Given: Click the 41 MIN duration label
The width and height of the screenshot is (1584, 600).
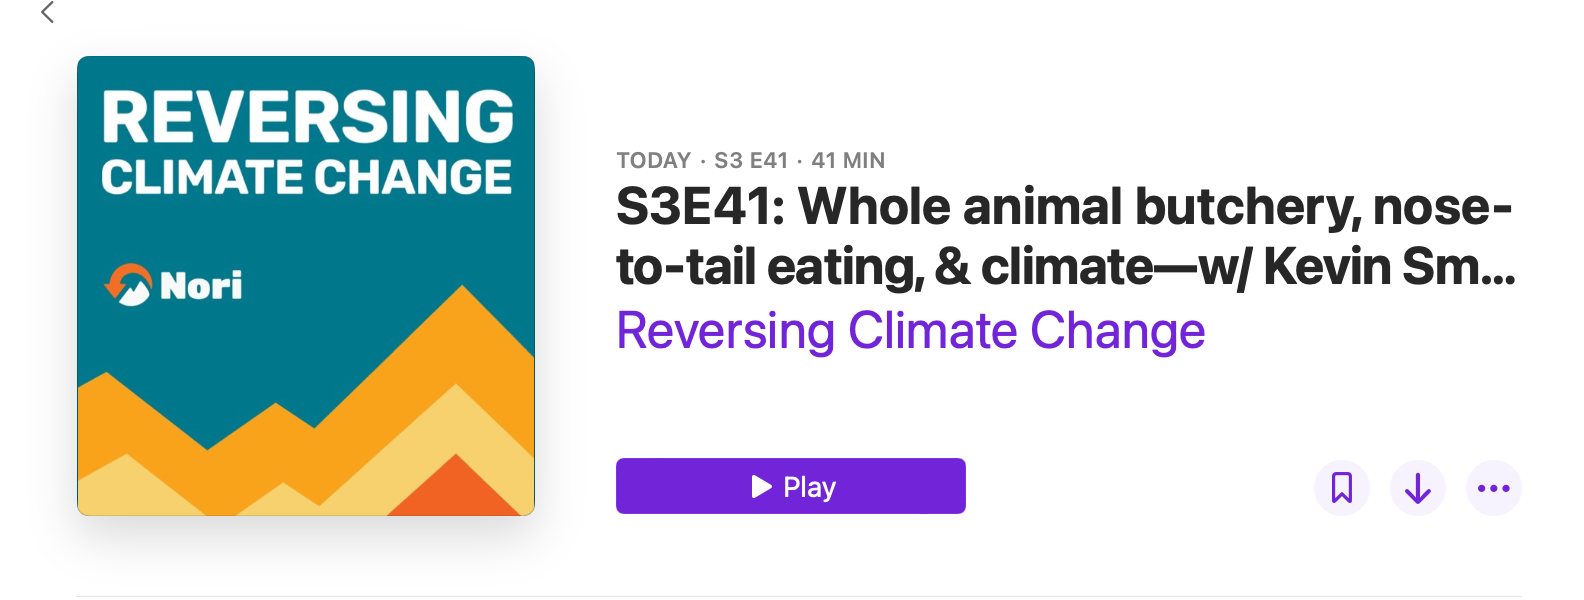Looking at the screenshot, I should tap(848, 161).
